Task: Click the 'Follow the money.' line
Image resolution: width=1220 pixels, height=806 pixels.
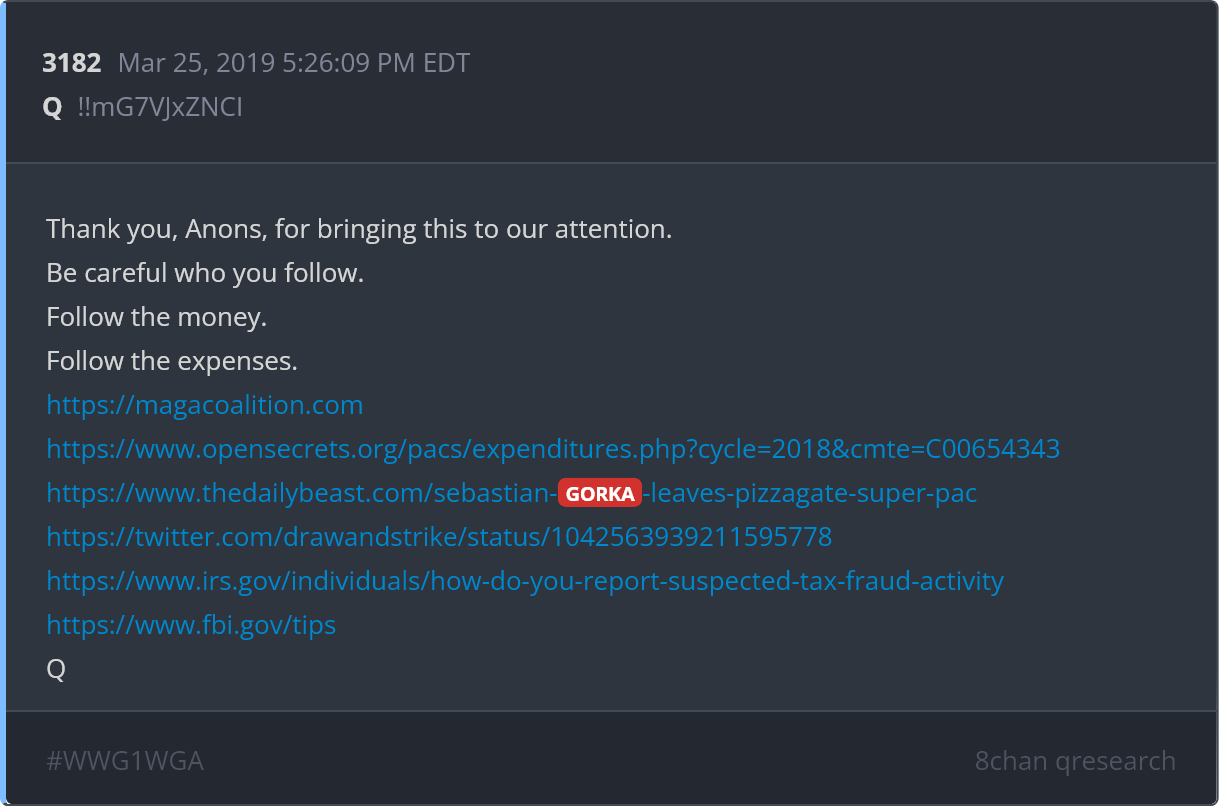Action: tap(157, 317)
